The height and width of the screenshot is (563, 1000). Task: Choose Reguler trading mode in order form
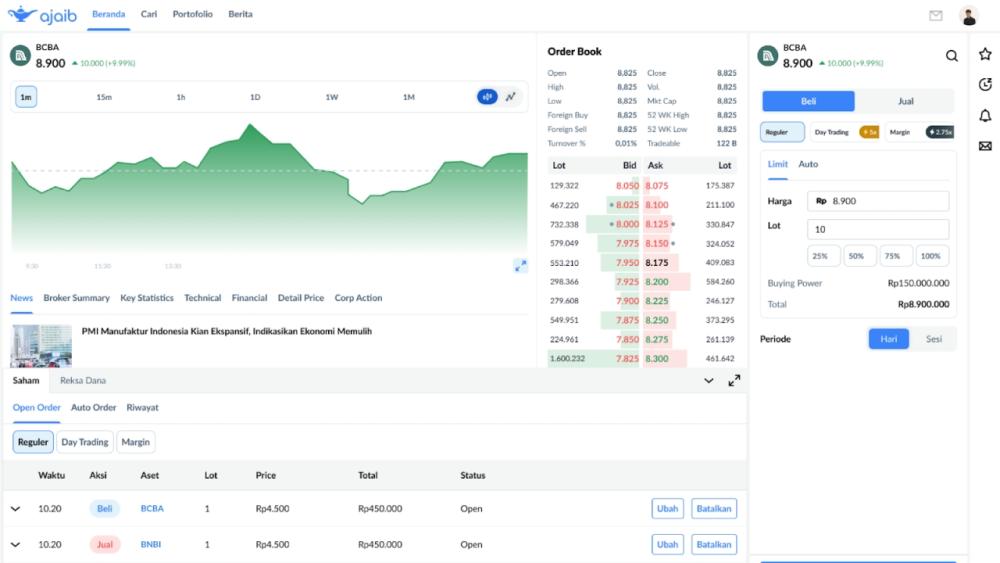tap(782, 132)
